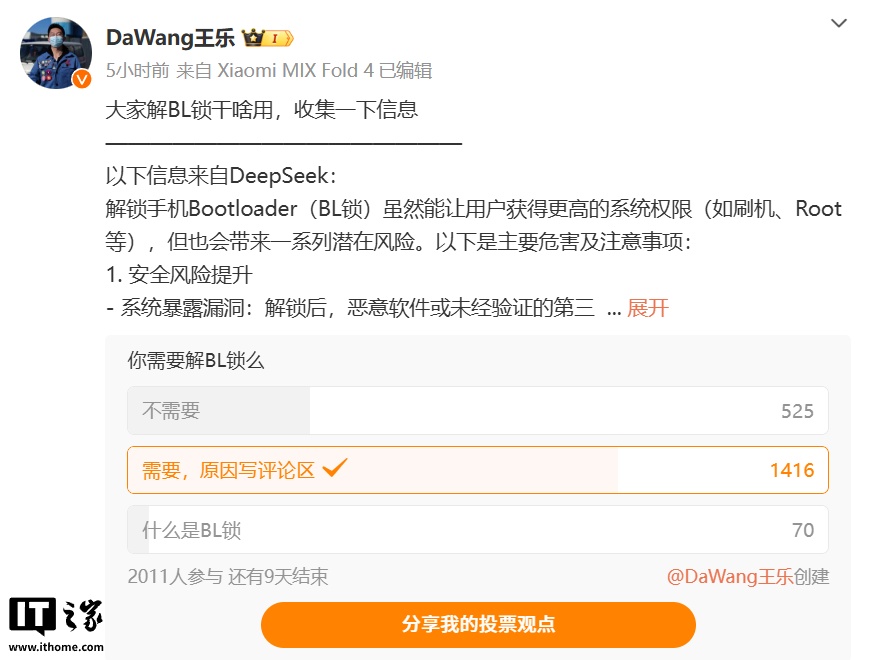Click the 1416 vote count

coord(792,470)
